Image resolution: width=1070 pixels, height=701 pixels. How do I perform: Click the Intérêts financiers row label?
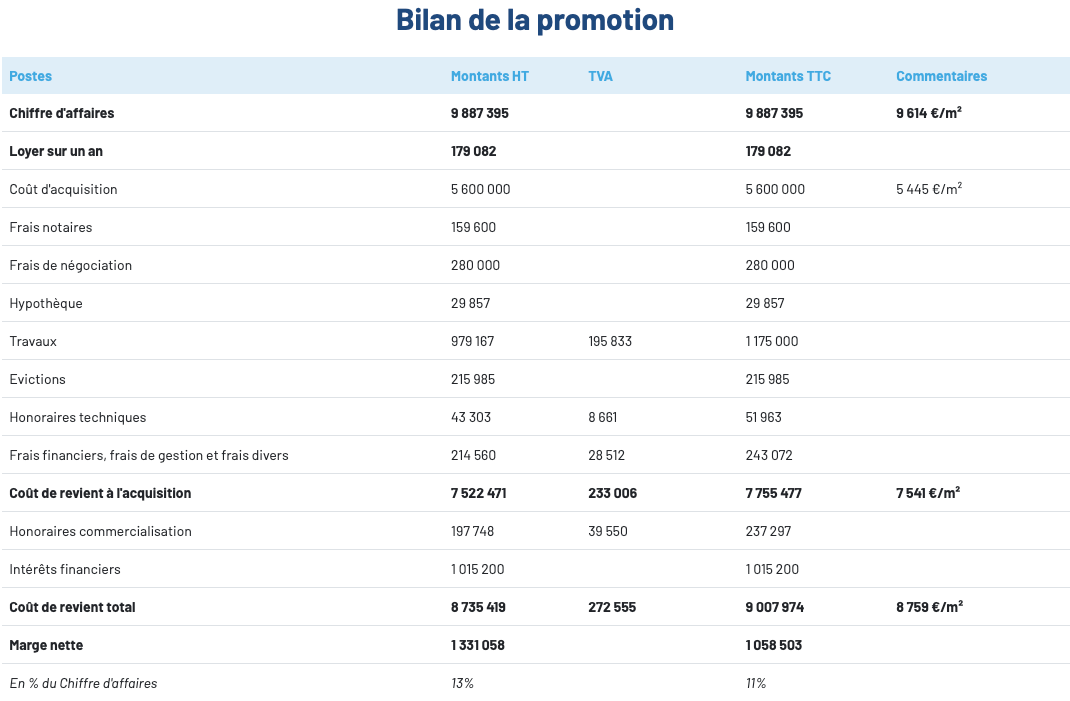tap(65, 569)
